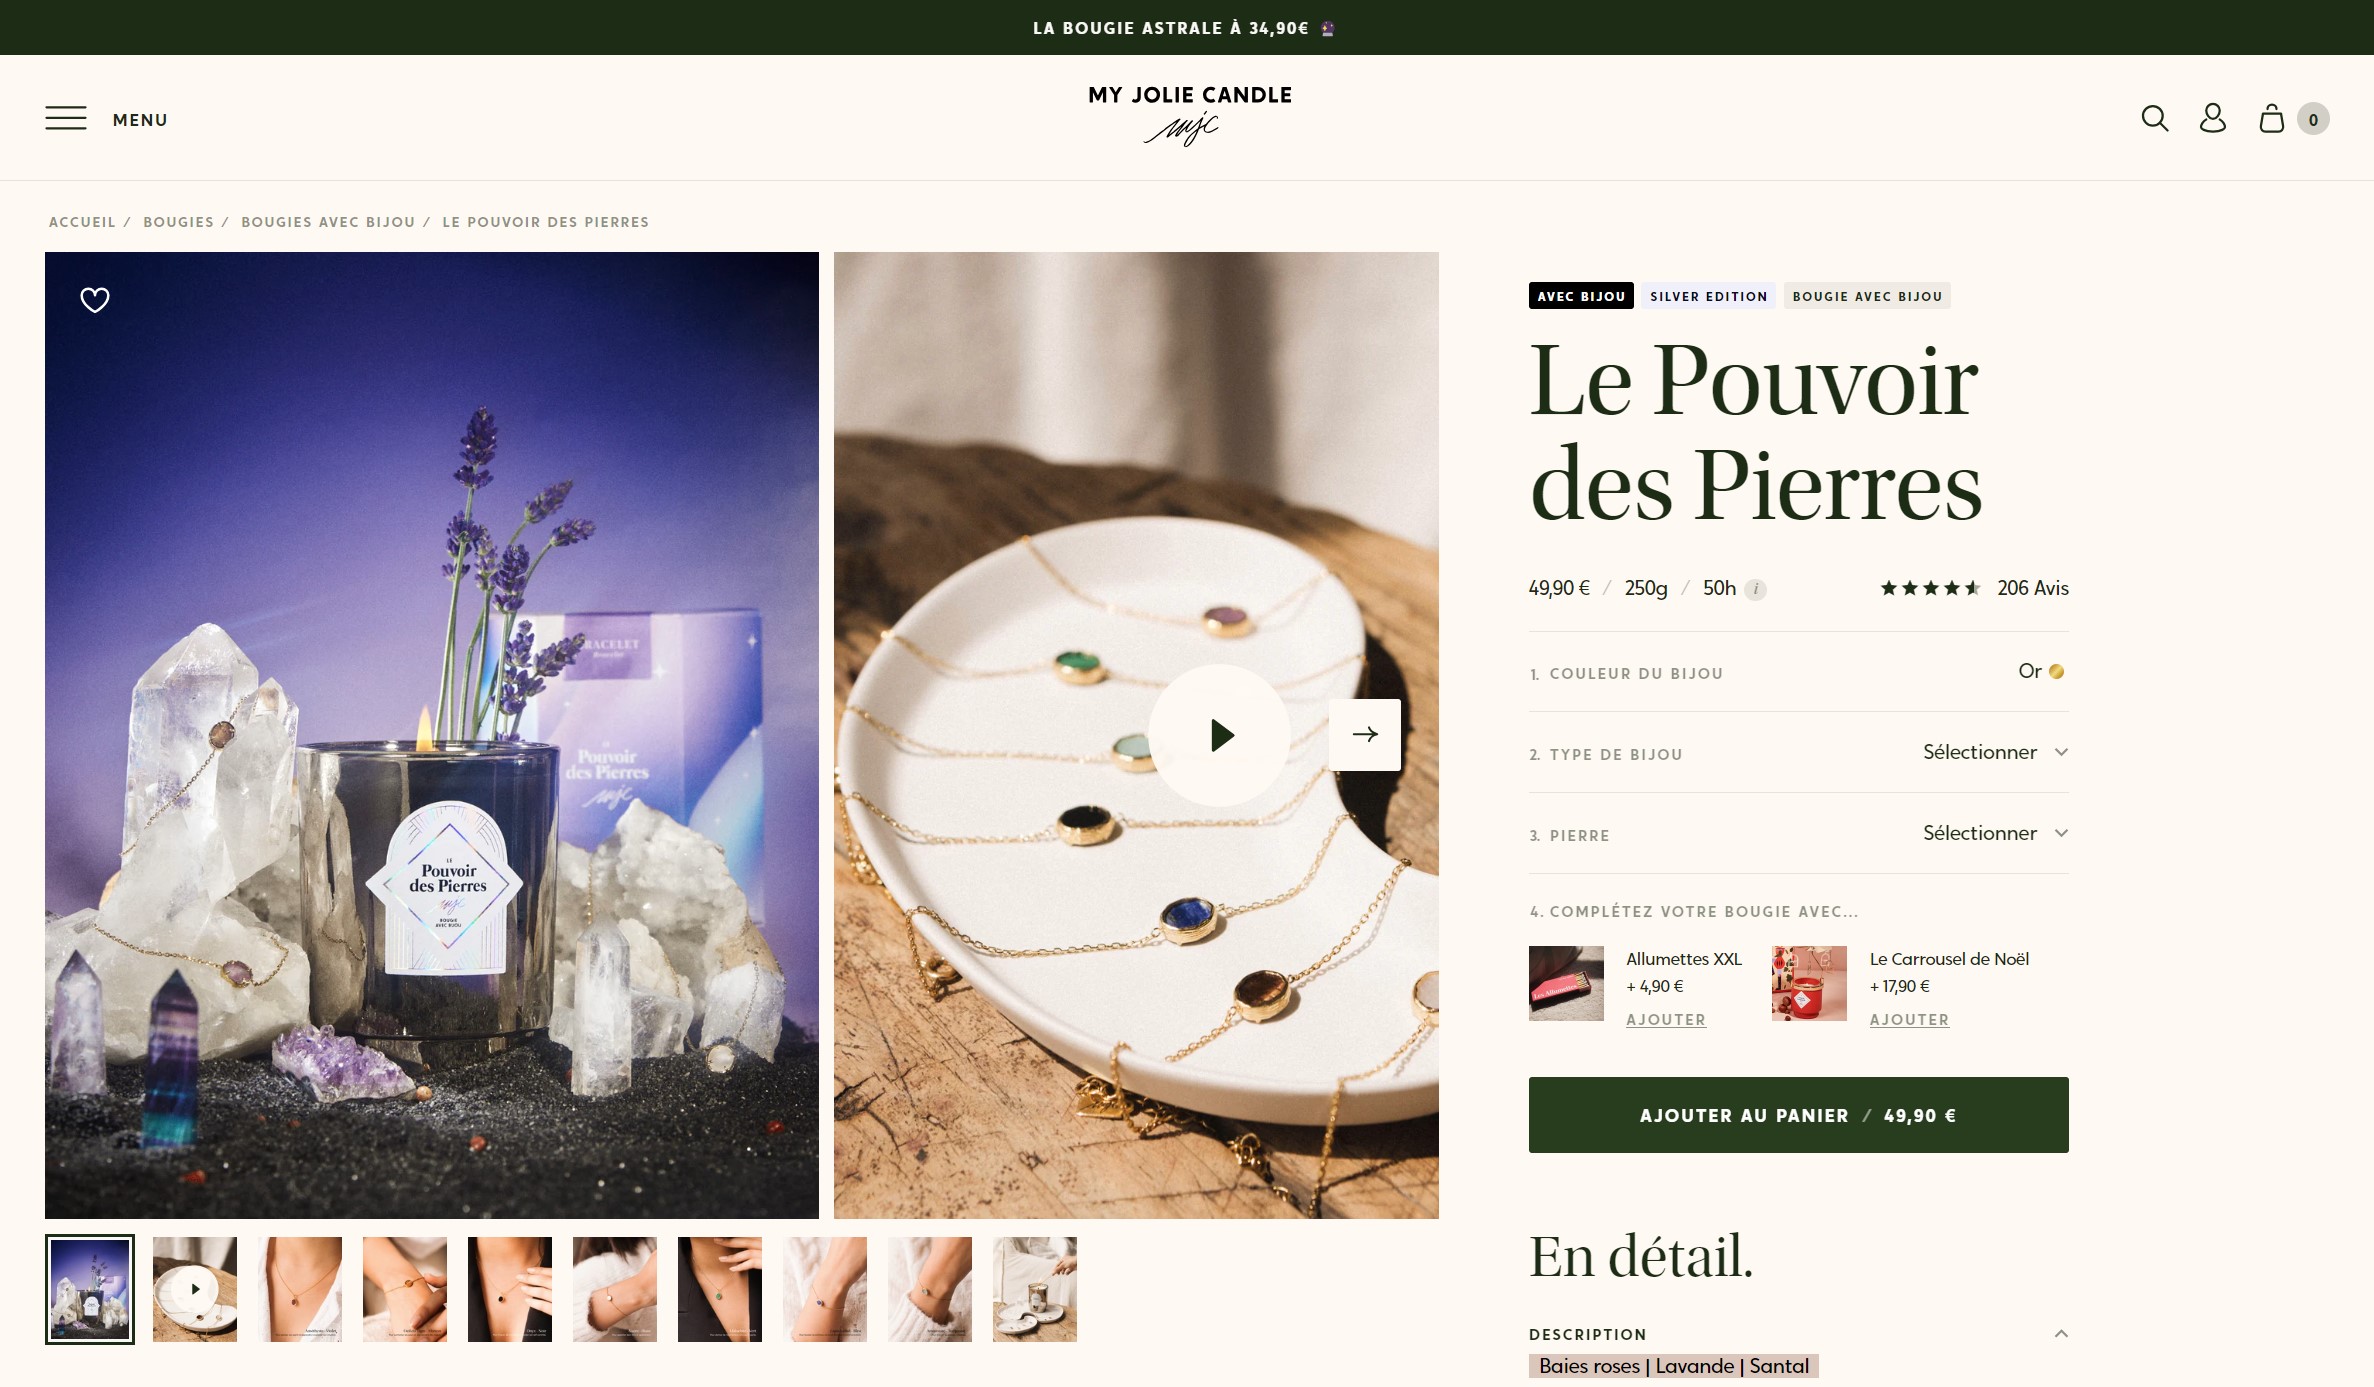
Task: Show burn time info icon next to 50h
Action: point(1755,589)
